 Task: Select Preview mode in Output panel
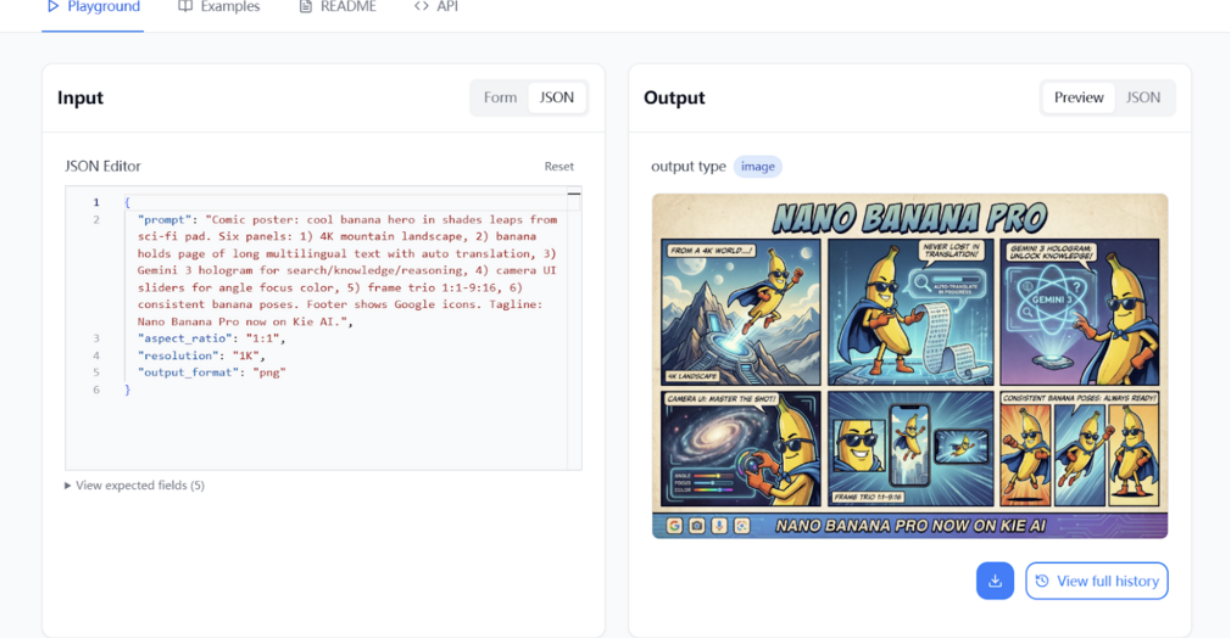tap(1079, 97)
